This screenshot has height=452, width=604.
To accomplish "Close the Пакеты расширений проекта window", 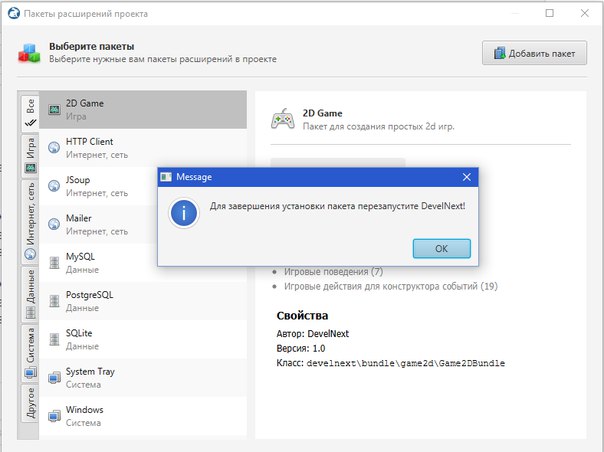I will pos(584,13).
